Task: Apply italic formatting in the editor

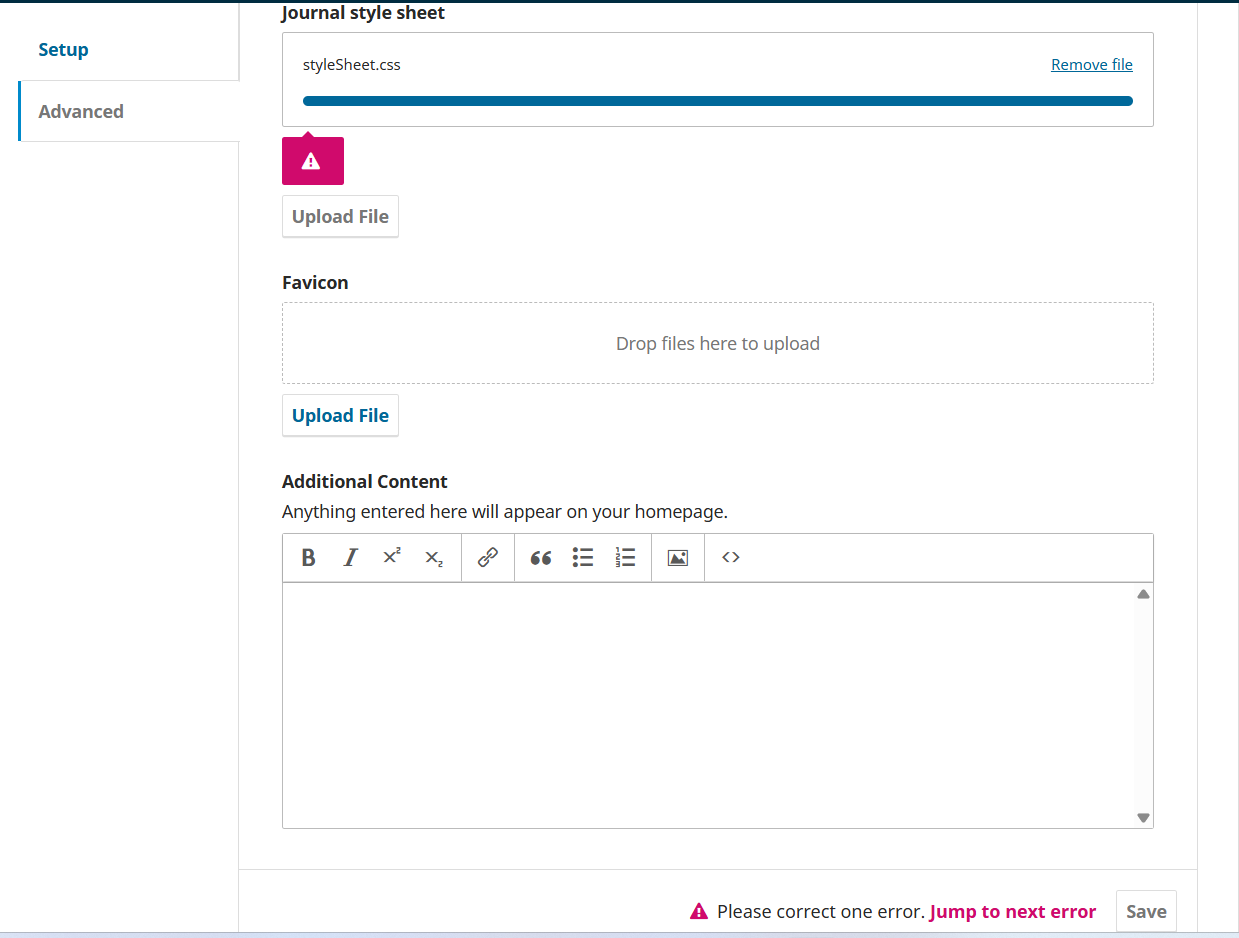Action: [350, 558]
